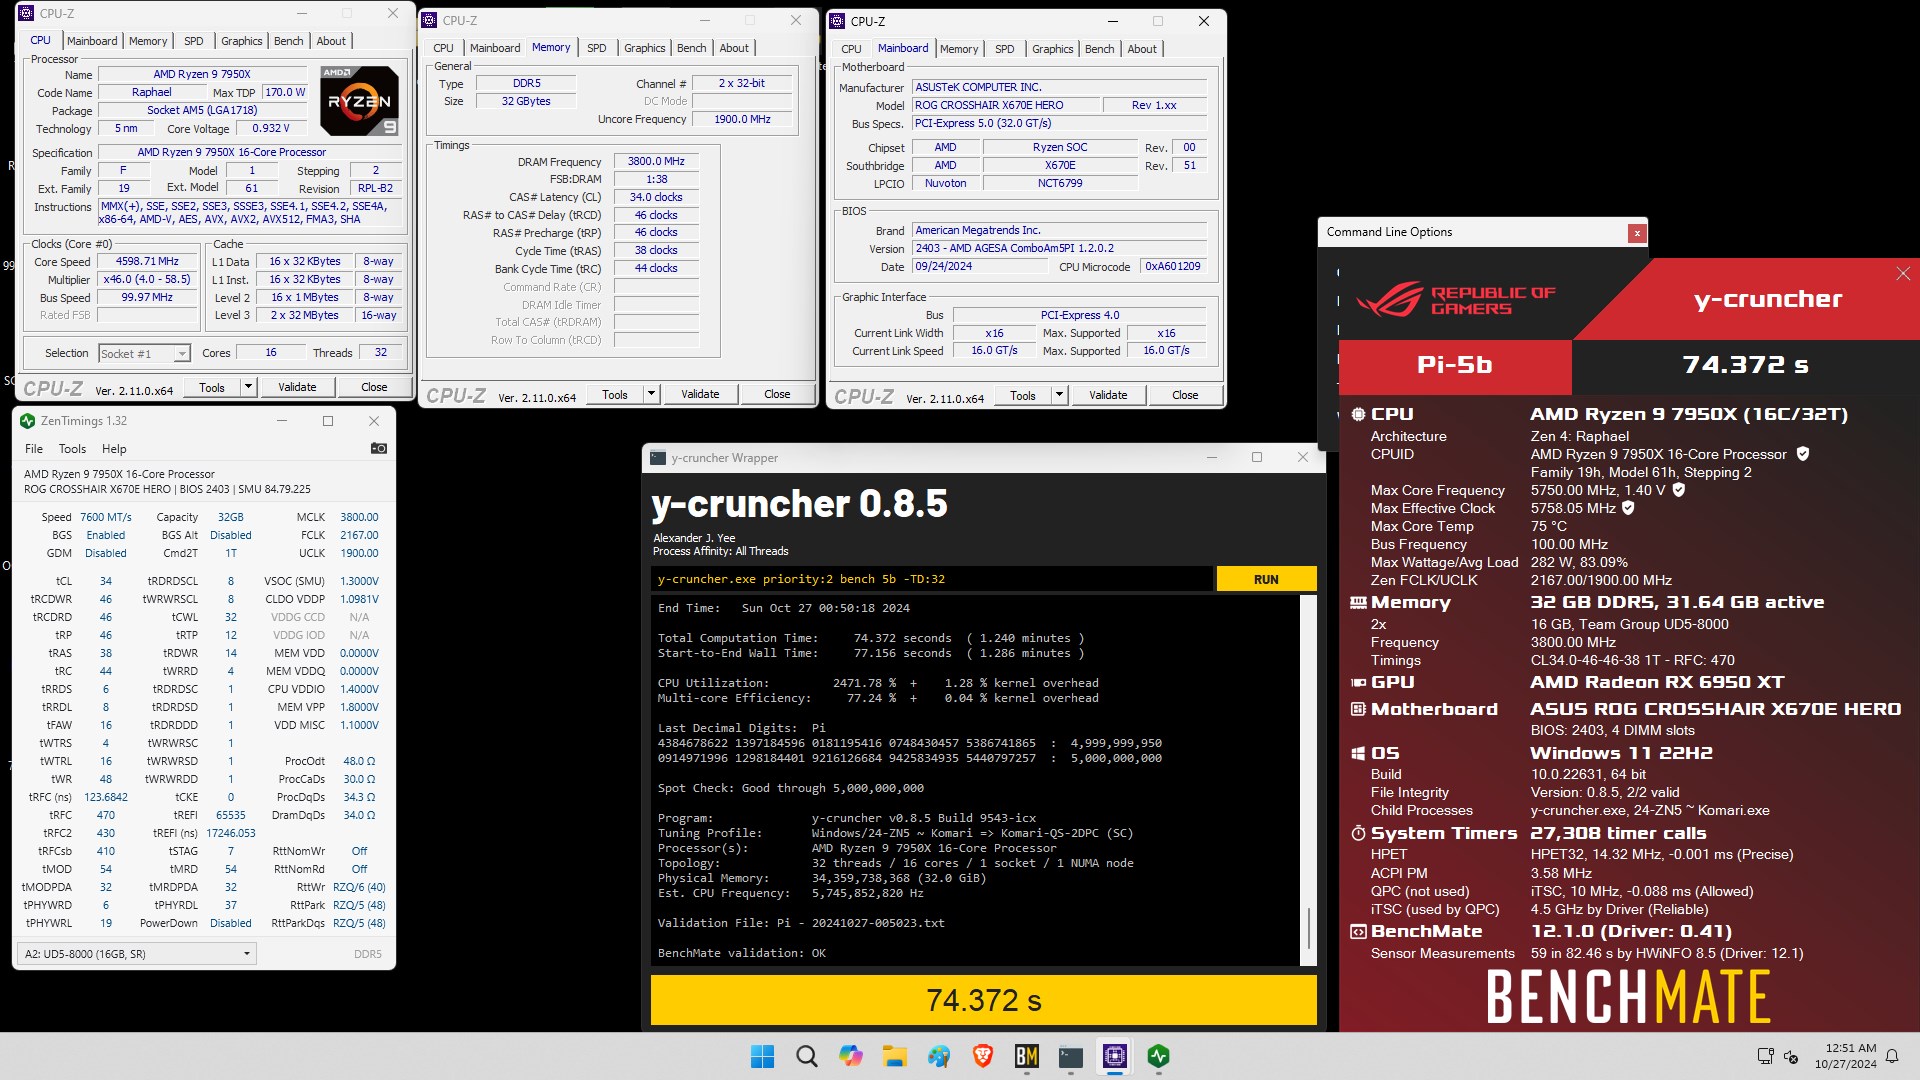The width and height of the screenshot is (1920, 1080).
Task: Click the Memory section icon in BenchMate
Action: 1358,602
